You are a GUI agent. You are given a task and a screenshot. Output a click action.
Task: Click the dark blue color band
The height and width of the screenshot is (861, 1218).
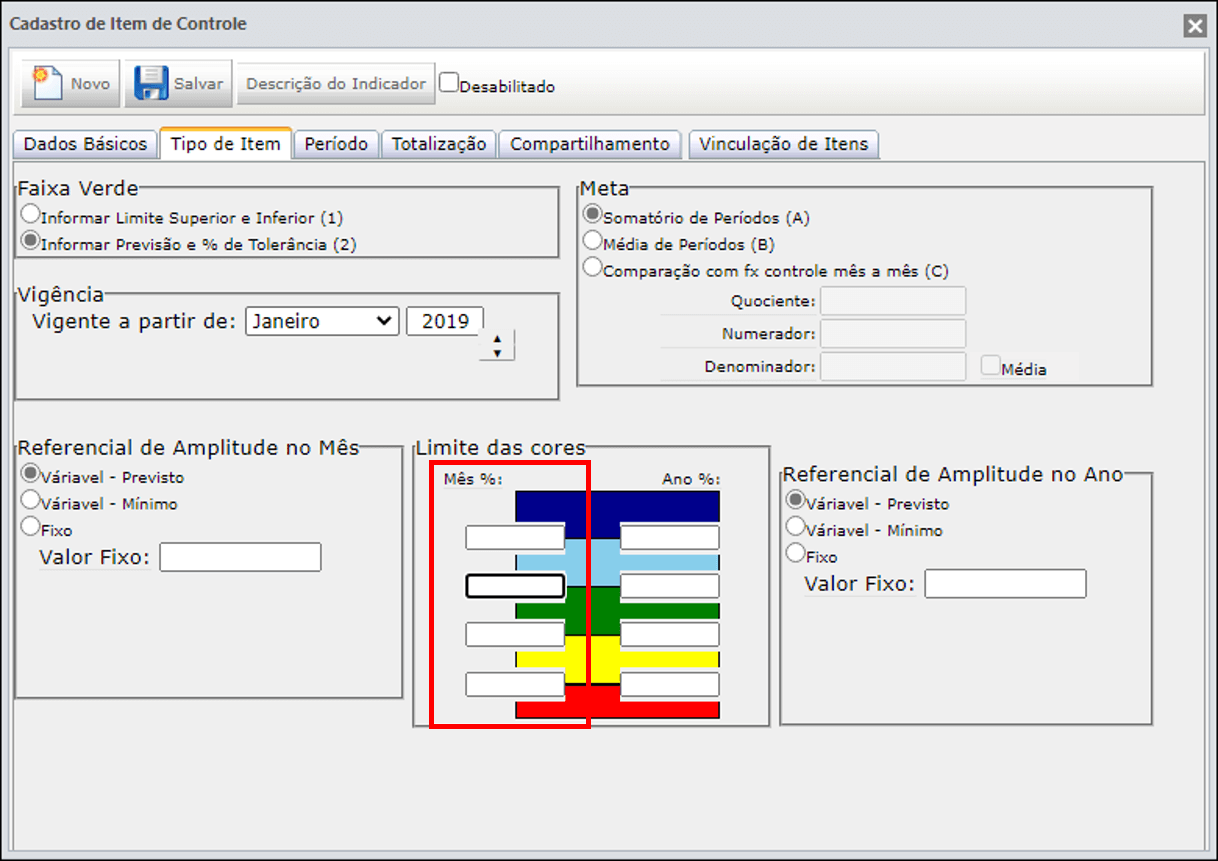pos(617,506)
